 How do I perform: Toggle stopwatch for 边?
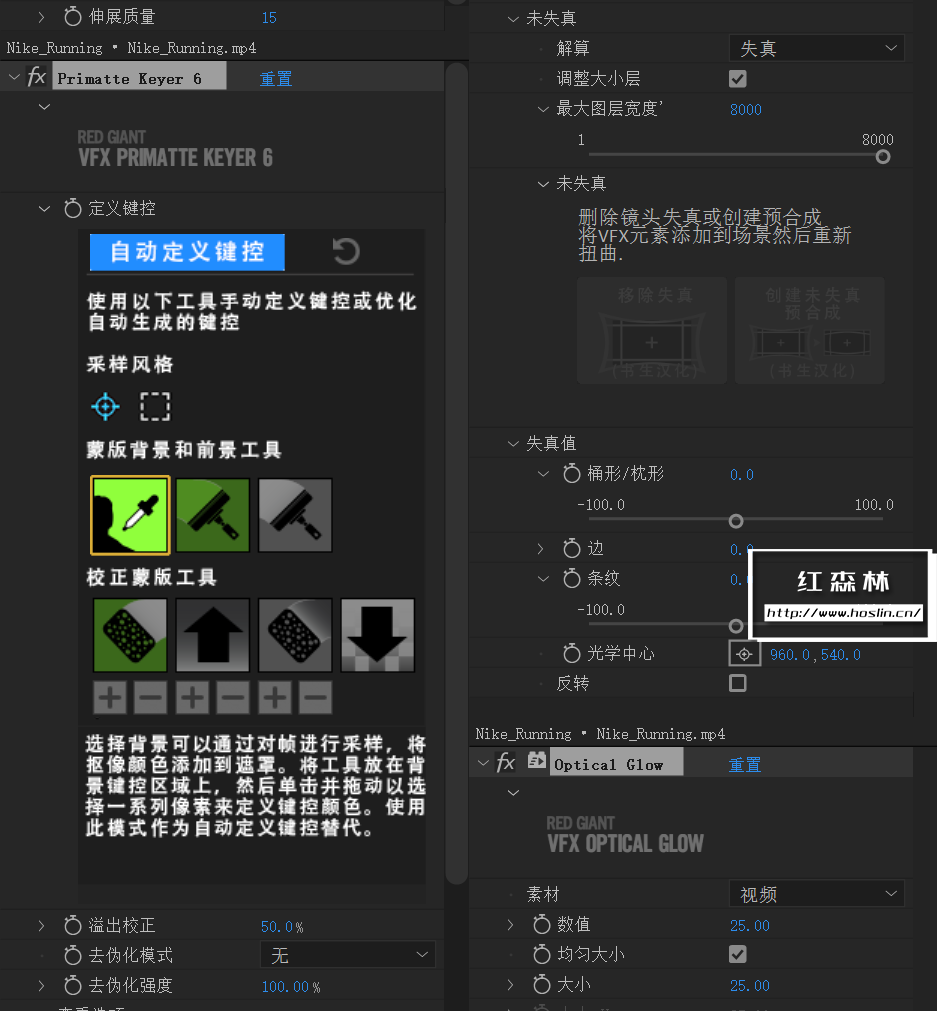pyautogui.click(x=571, y=548)
